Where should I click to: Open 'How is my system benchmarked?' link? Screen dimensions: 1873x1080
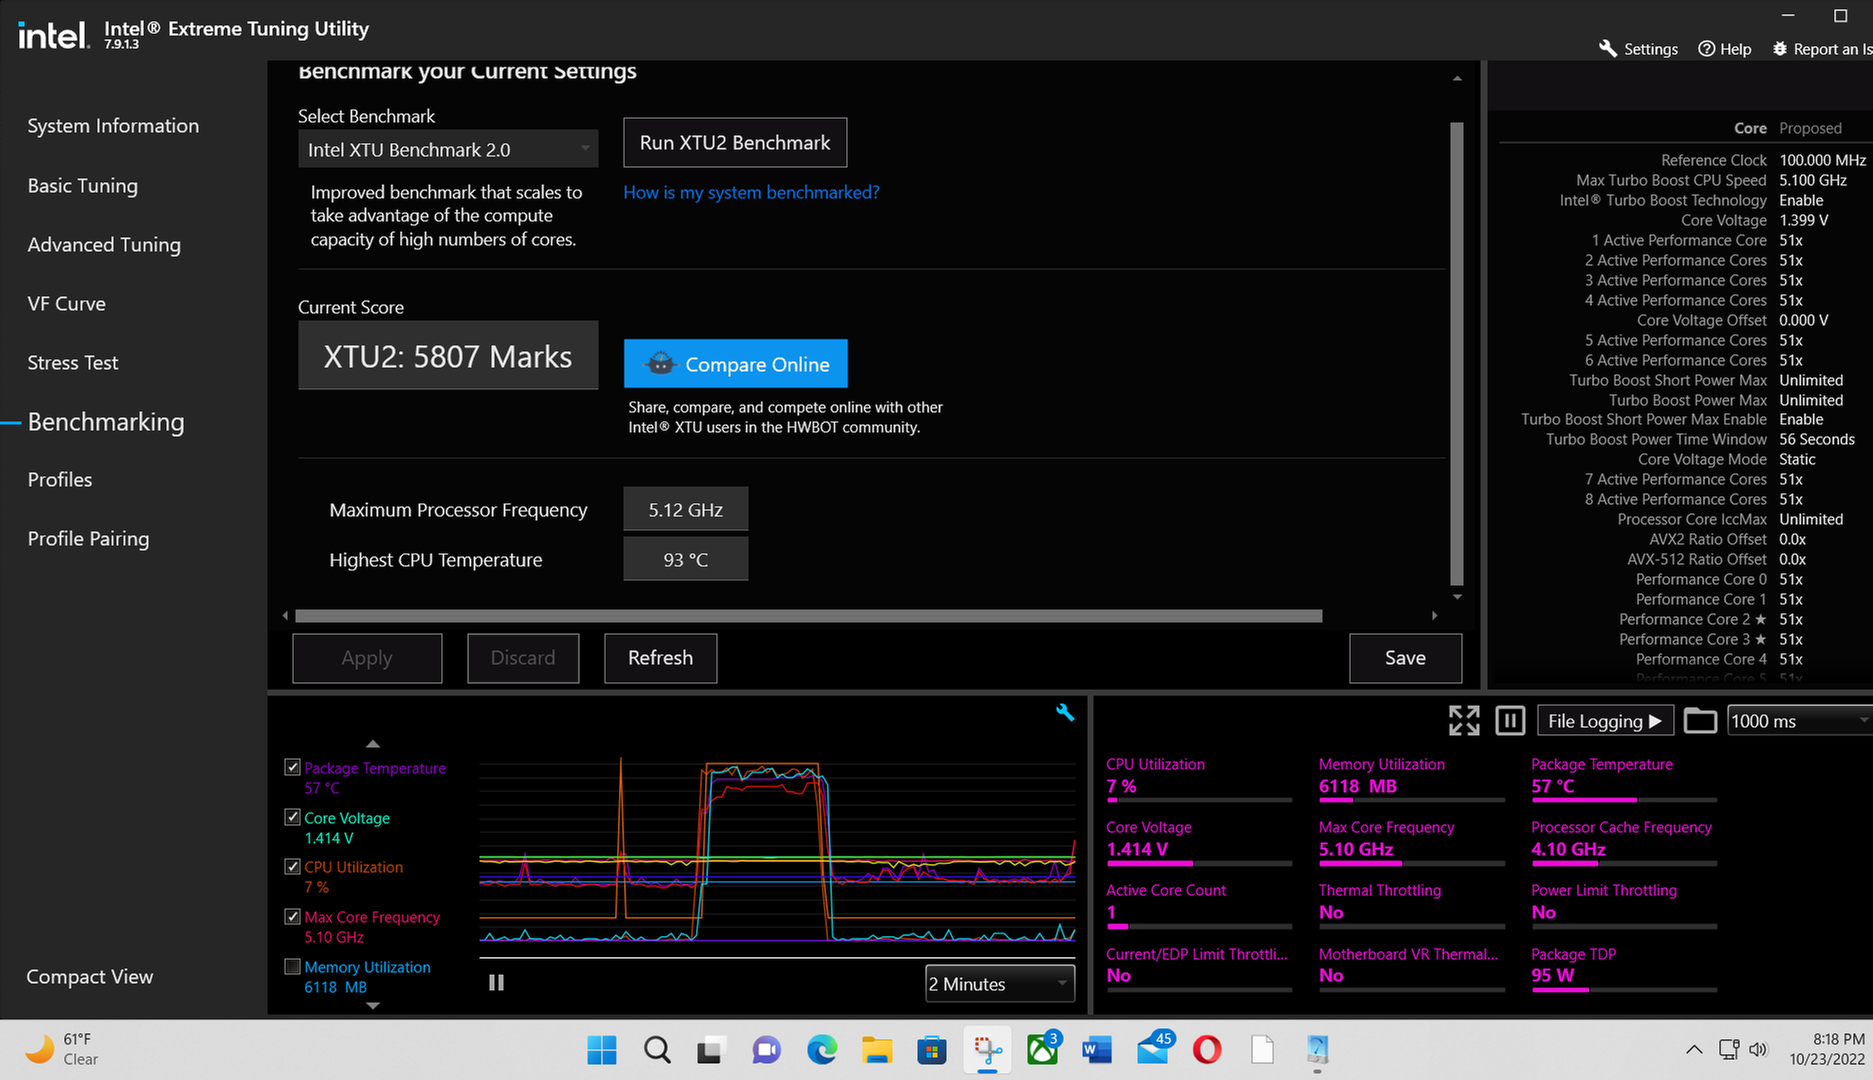[x=752, y=192]
